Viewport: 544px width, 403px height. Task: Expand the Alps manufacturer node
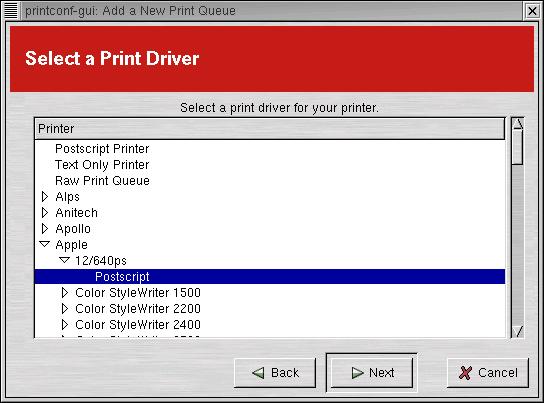coord(45,197)
